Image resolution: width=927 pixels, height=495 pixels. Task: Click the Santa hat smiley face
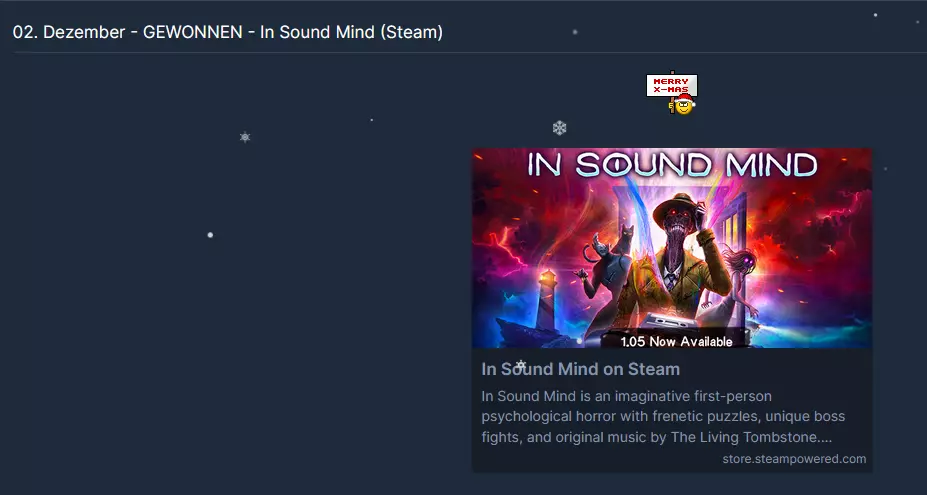(x=684, y=105)
